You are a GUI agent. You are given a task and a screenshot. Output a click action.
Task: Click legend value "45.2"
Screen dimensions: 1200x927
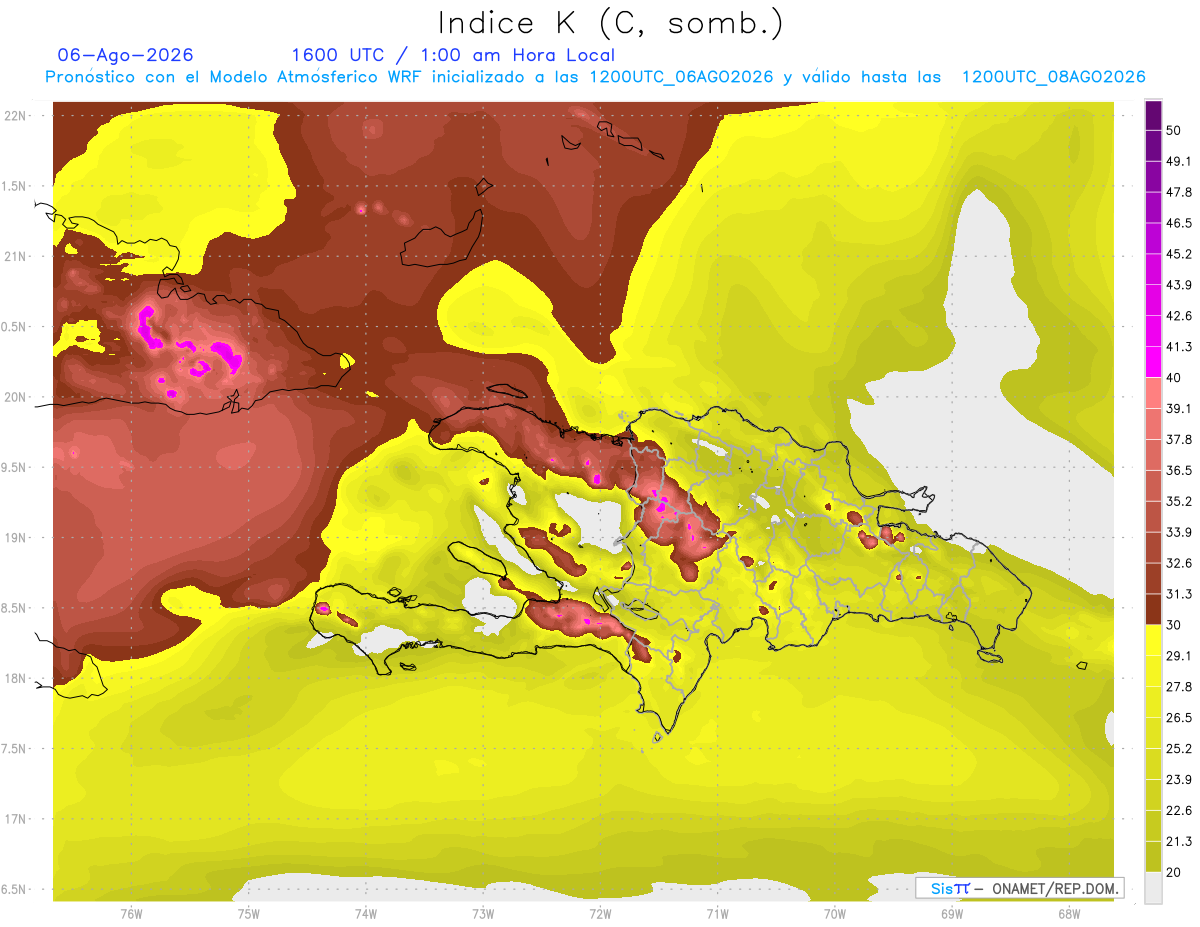[1179, 254]
